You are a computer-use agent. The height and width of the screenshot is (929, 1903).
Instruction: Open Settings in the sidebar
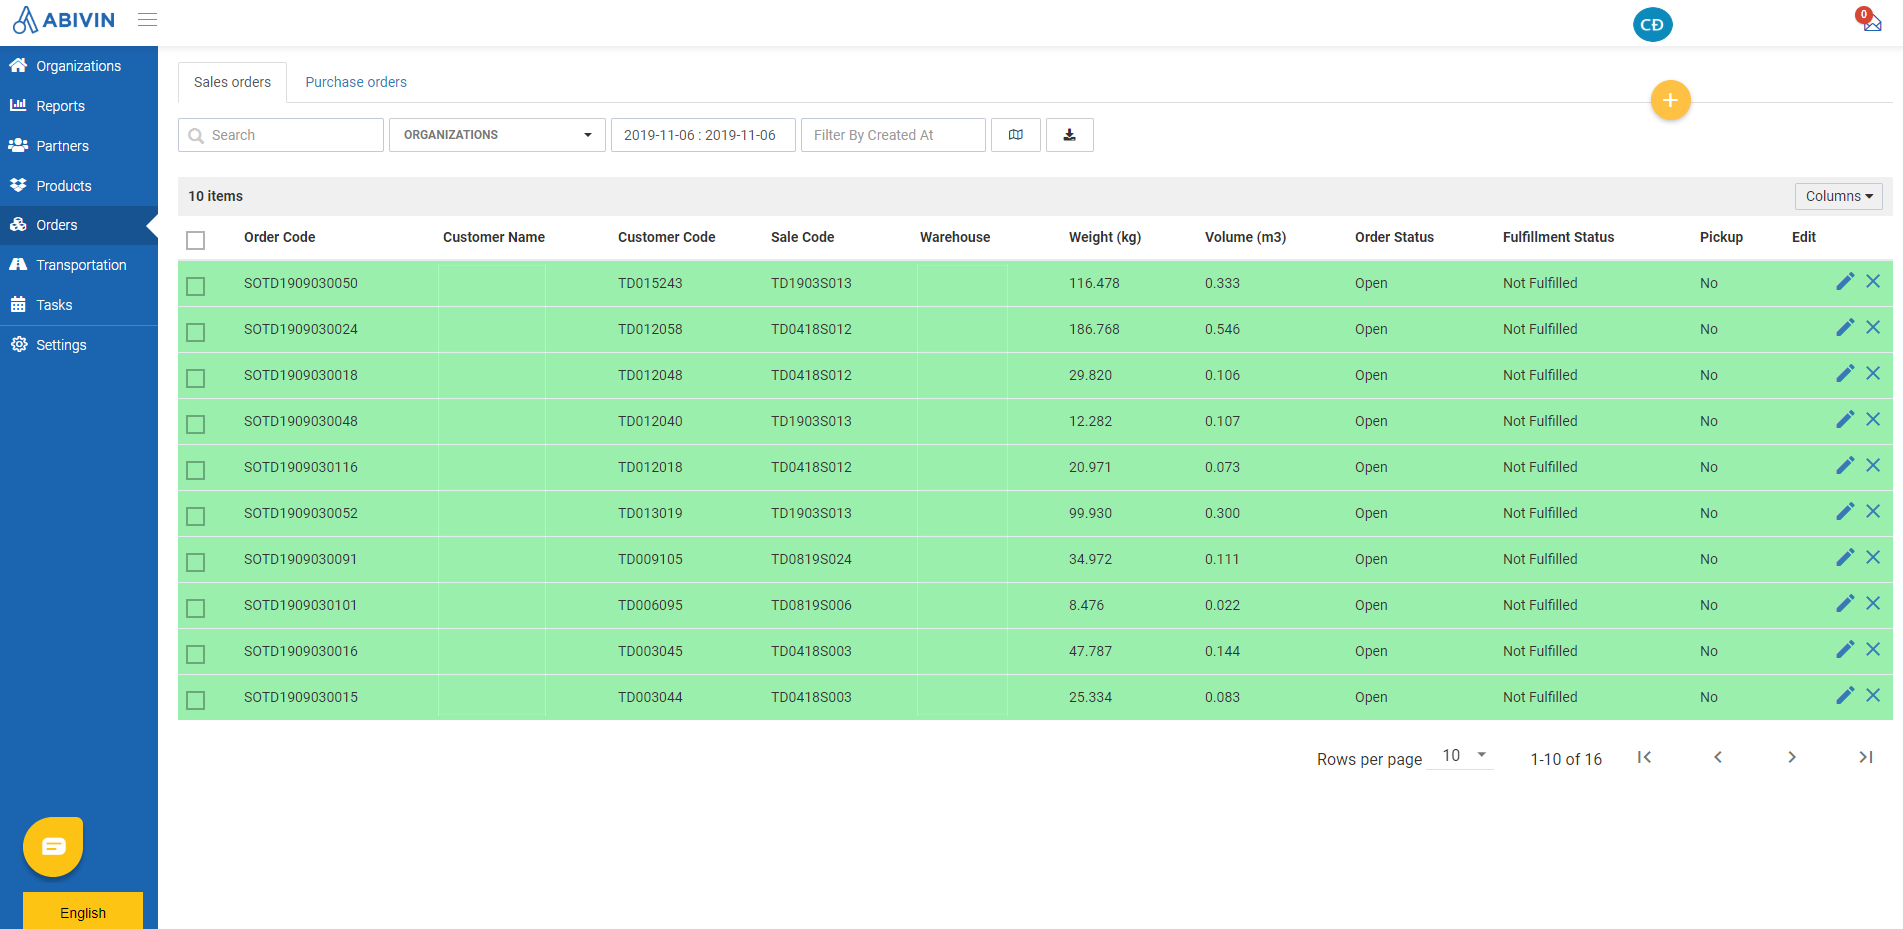[79, 345]
